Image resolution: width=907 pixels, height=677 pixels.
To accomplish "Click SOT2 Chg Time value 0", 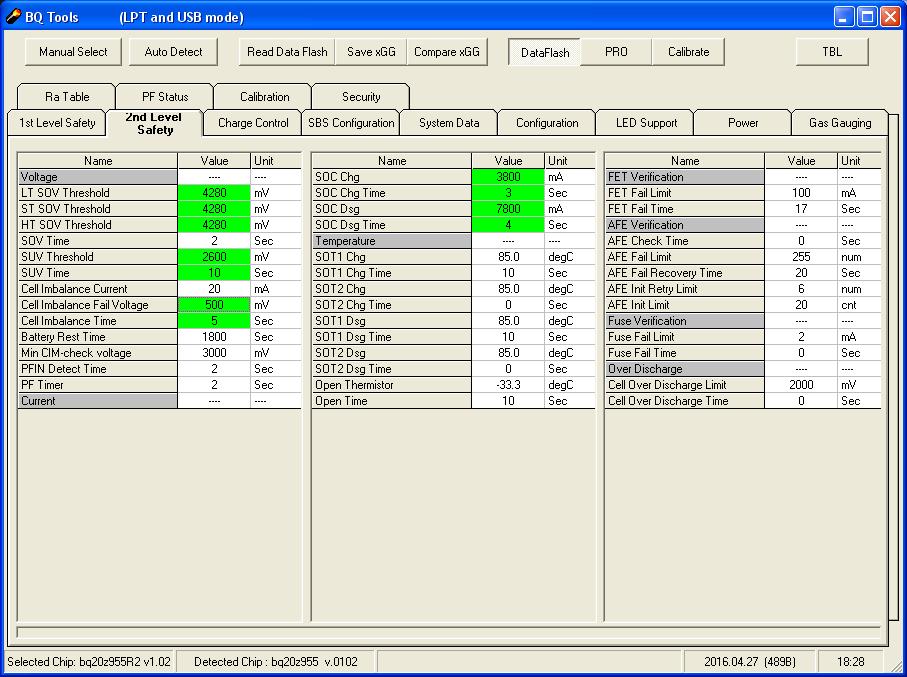I will [508, 305].
